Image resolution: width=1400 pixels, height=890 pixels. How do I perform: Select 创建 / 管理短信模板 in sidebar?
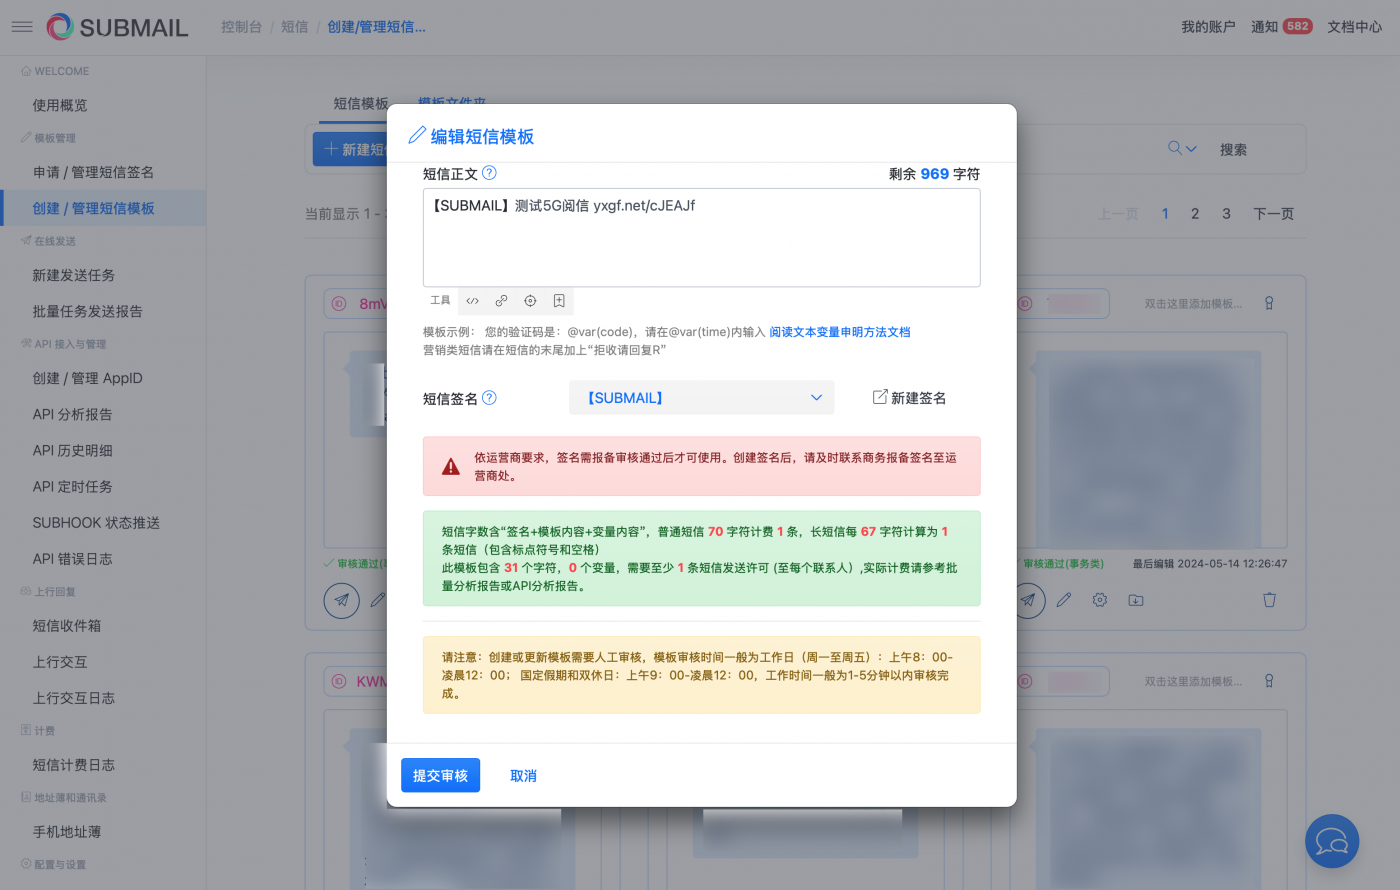[x=103, y=208]
